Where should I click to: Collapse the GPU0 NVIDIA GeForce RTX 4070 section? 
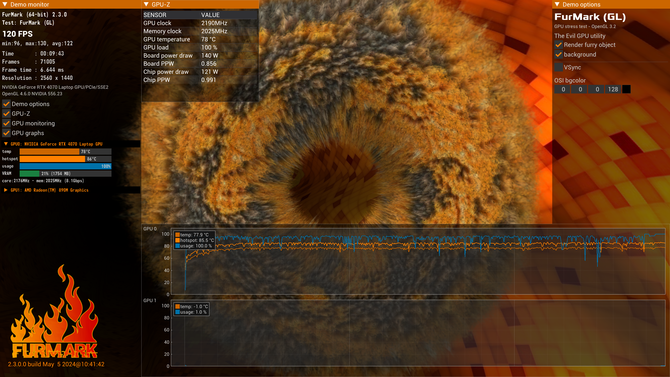(6, 144)
